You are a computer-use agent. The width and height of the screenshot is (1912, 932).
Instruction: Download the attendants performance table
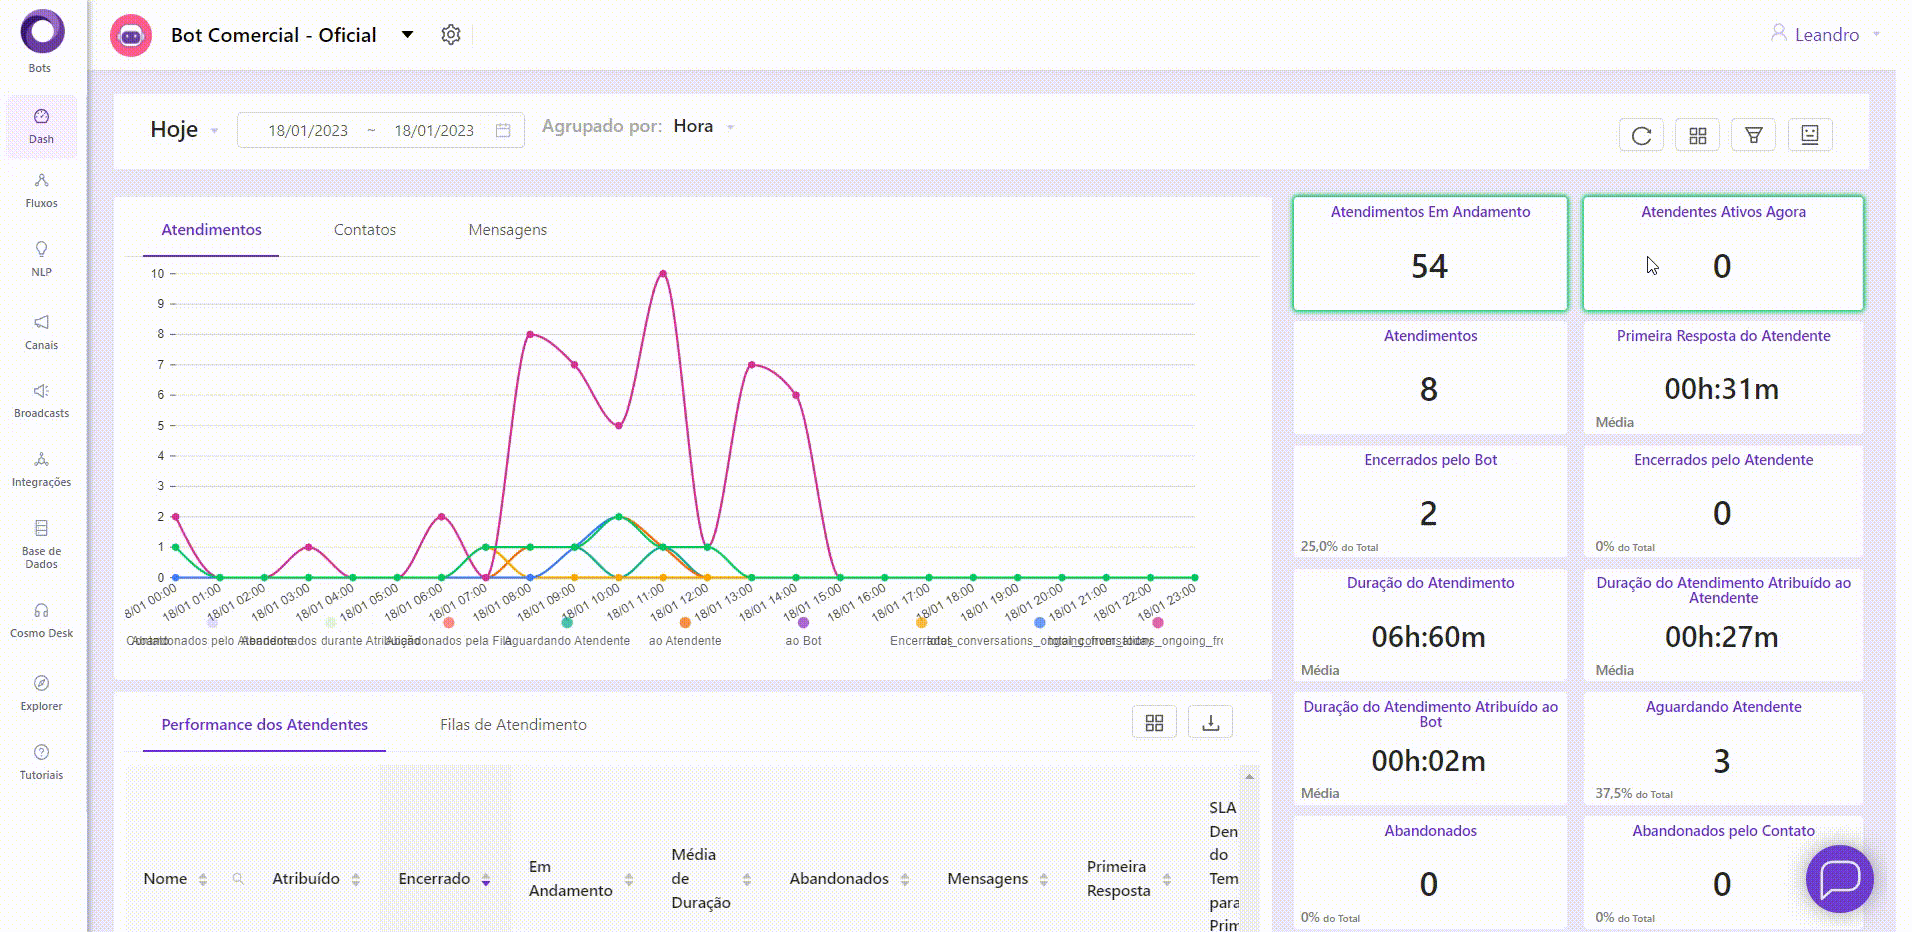[1210, 722]
